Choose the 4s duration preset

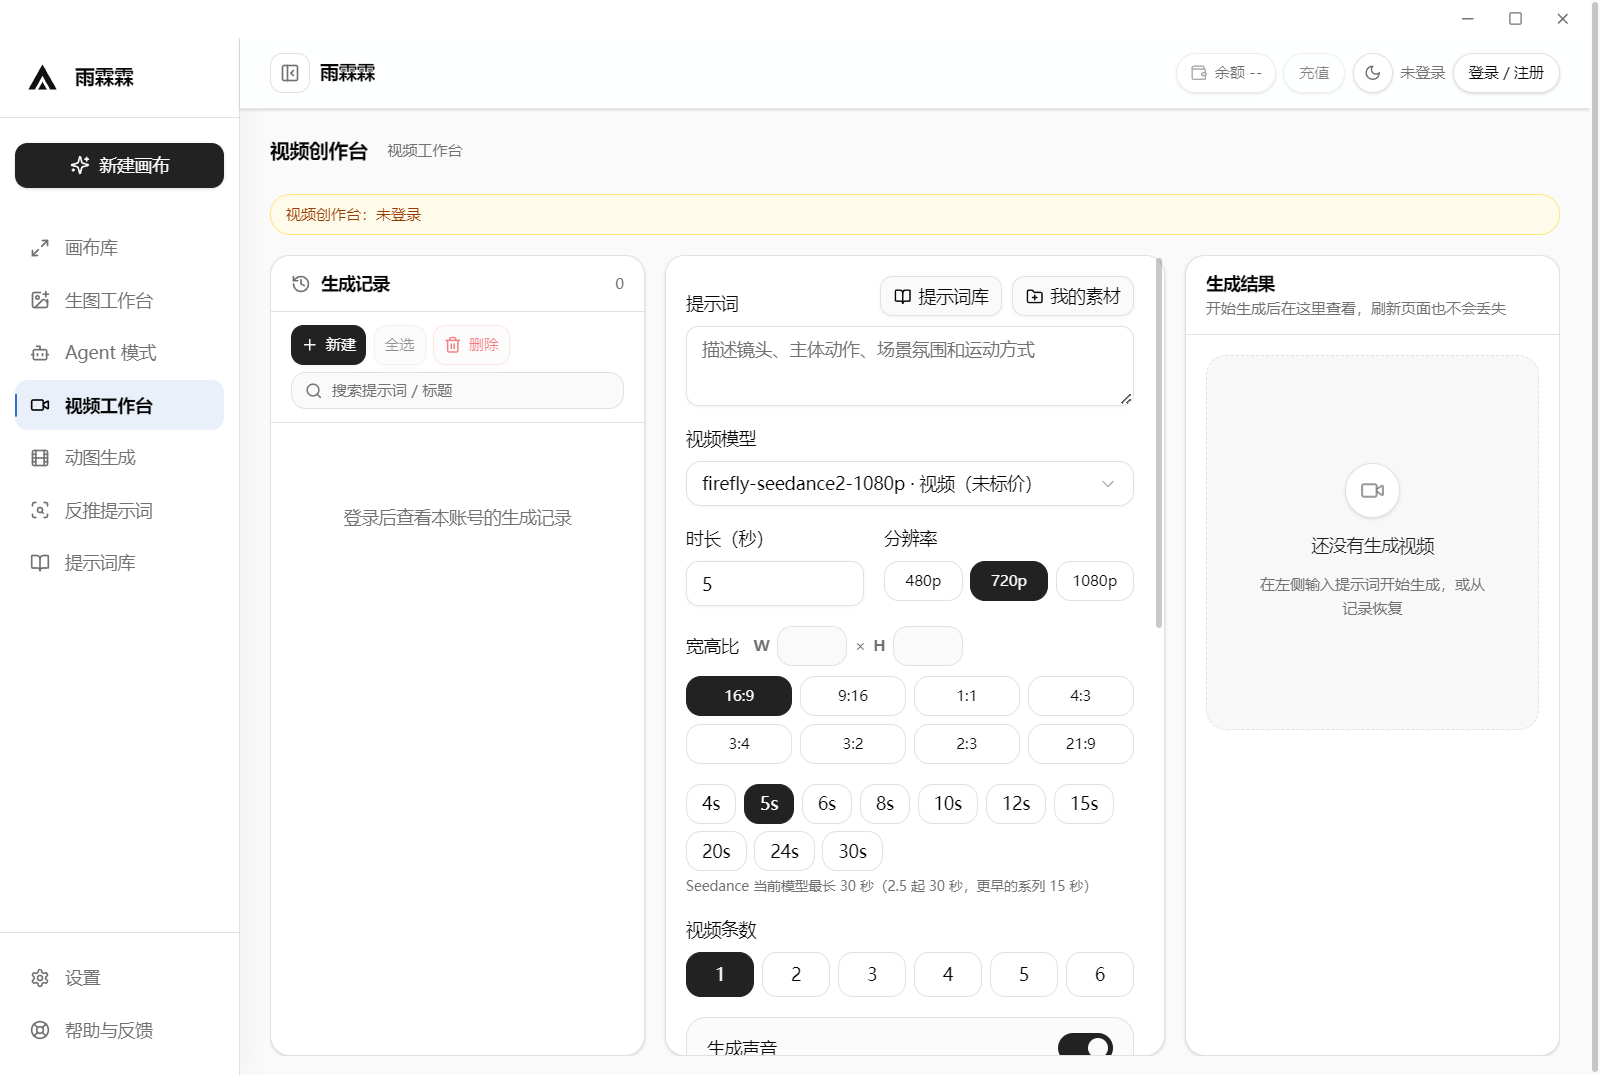point(711,804)
